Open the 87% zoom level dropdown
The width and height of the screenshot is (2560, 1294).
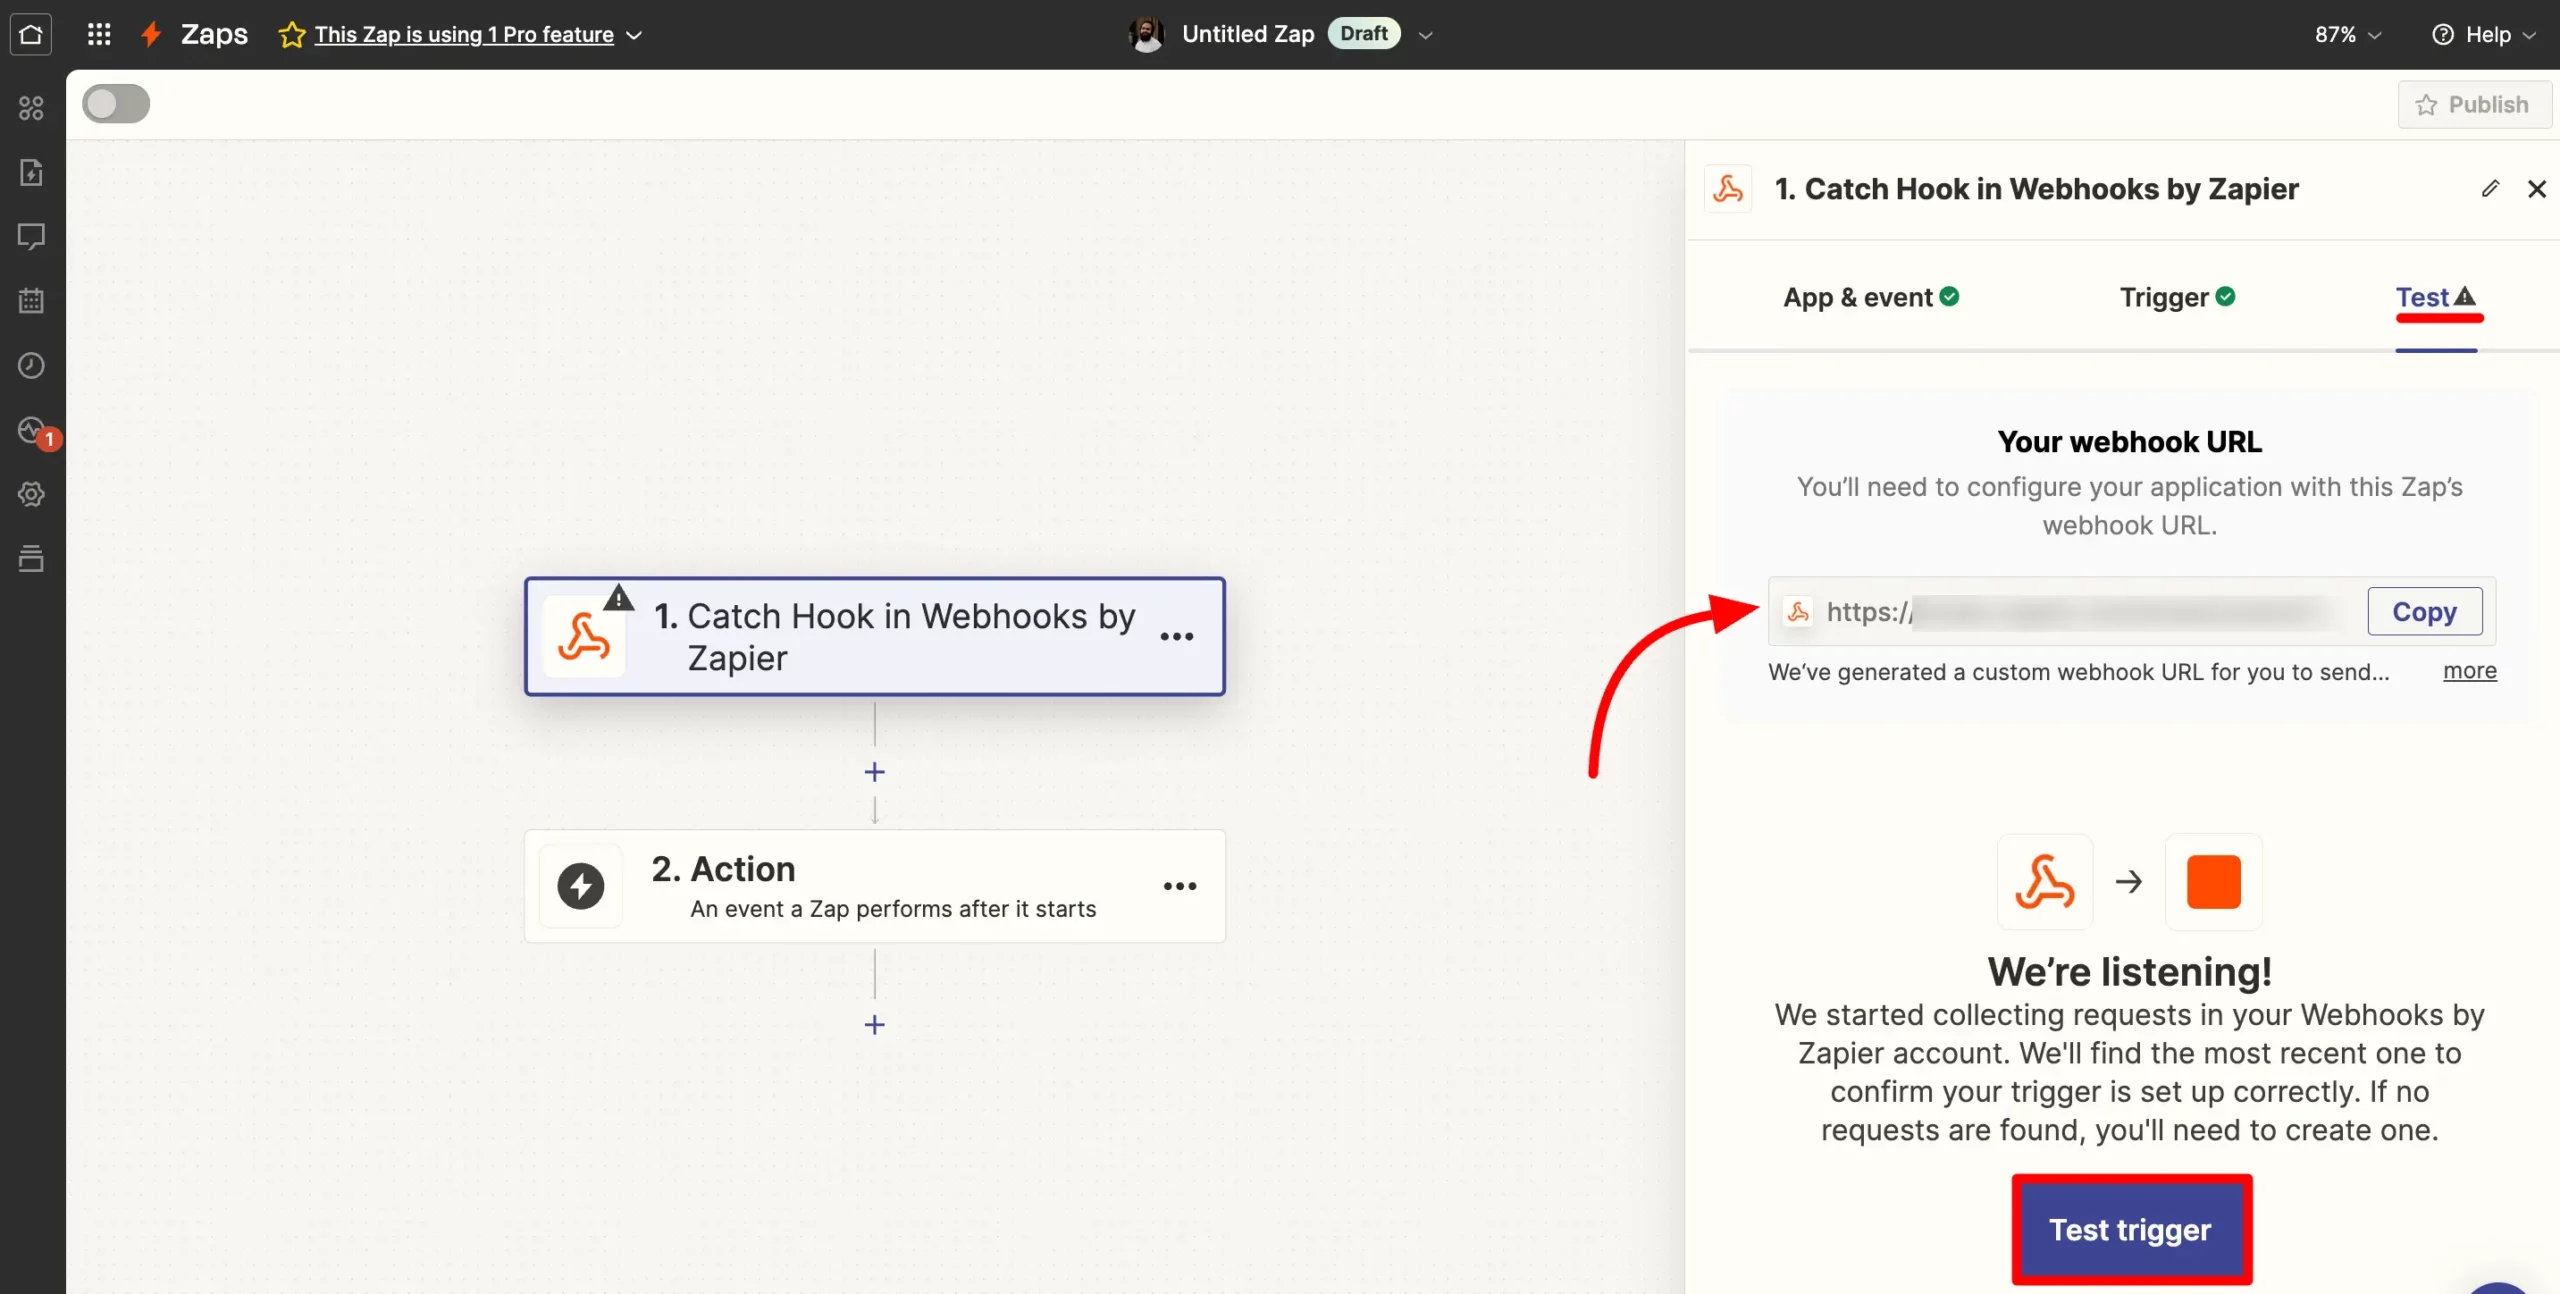point(2347,35)
